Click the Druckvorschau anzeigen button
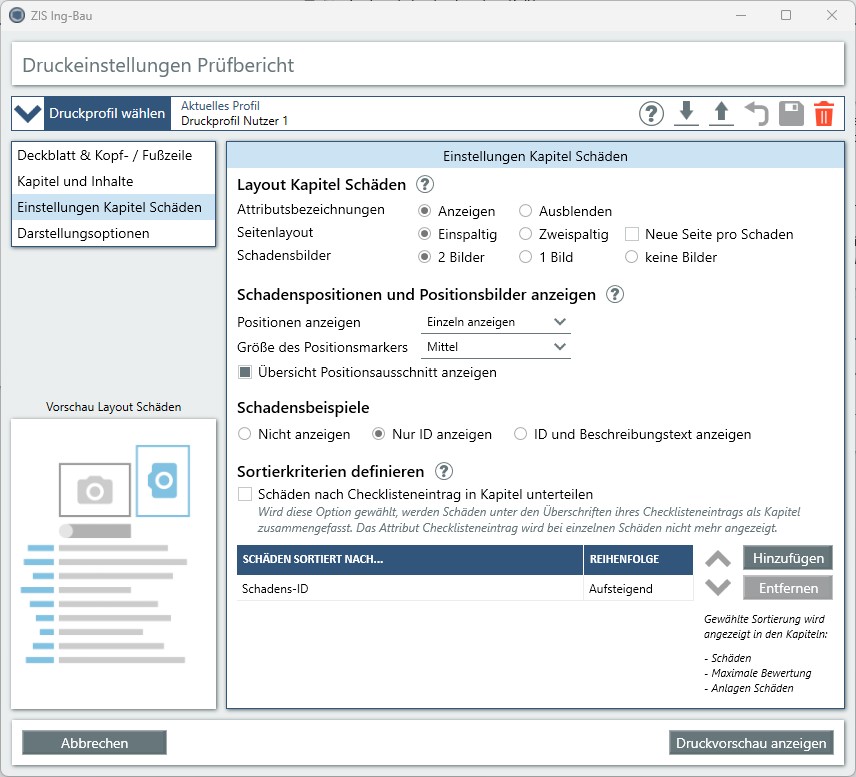 click(751, 743)
